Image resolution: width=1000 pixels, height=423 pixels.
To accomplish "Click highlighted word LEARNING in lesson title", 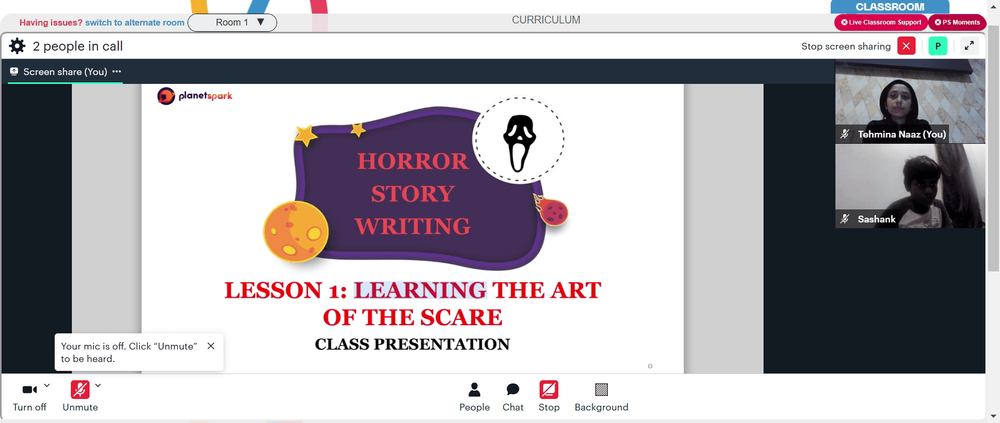I will tap(420, 290).
